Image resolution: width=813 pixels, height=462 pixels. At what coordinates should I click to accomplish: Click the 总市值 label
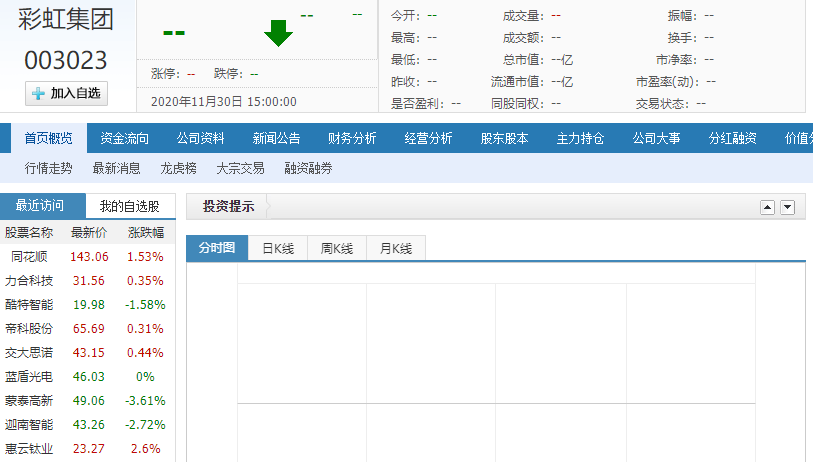[x=523, y=60]
